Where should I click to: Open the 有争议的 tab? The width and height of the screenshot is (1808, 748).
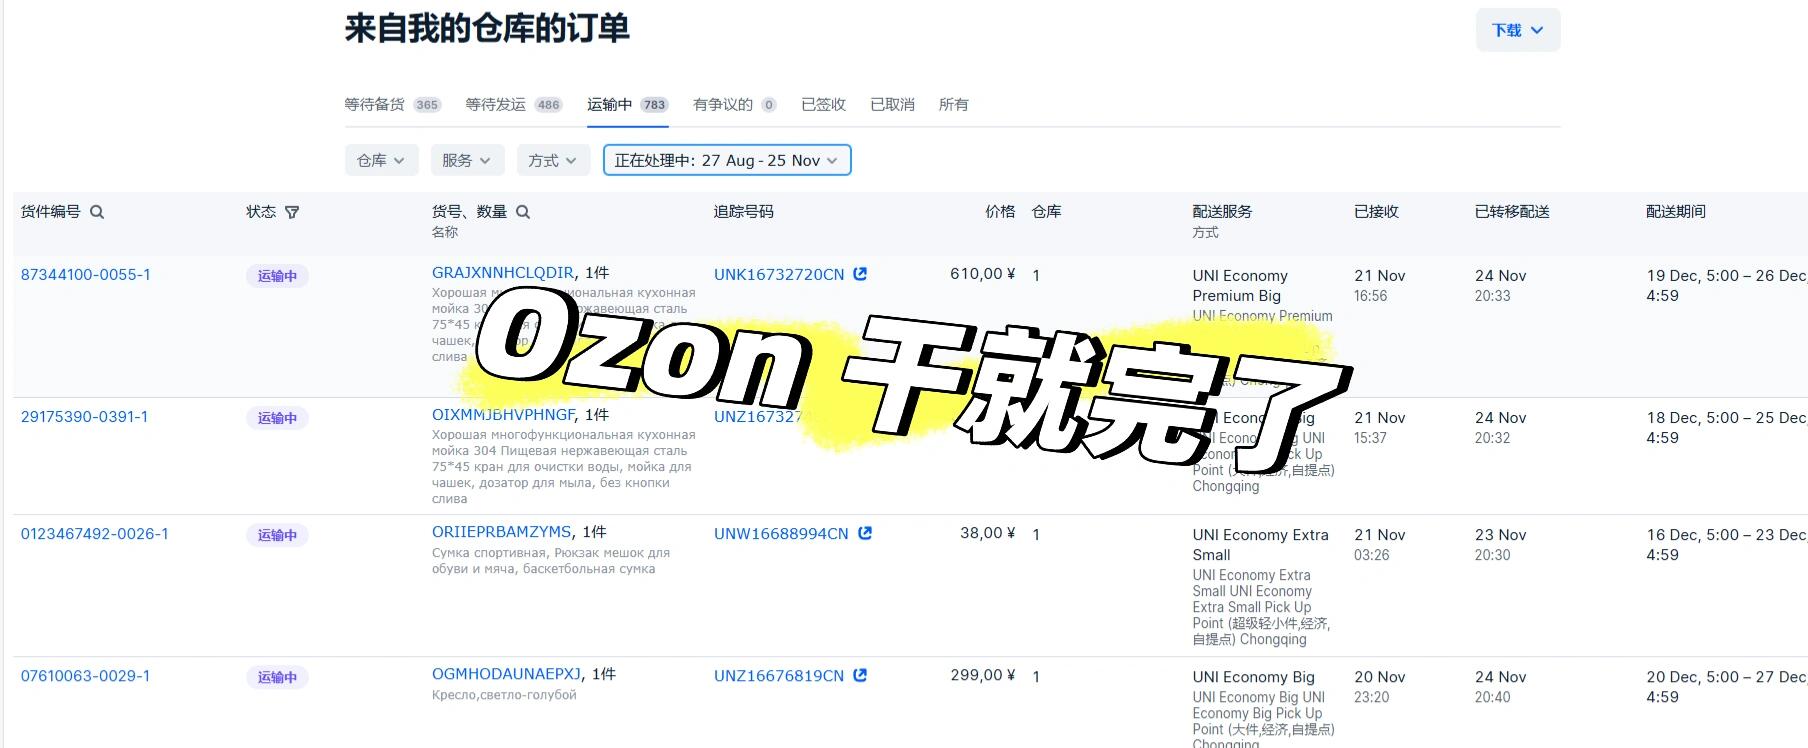[734, 104]
